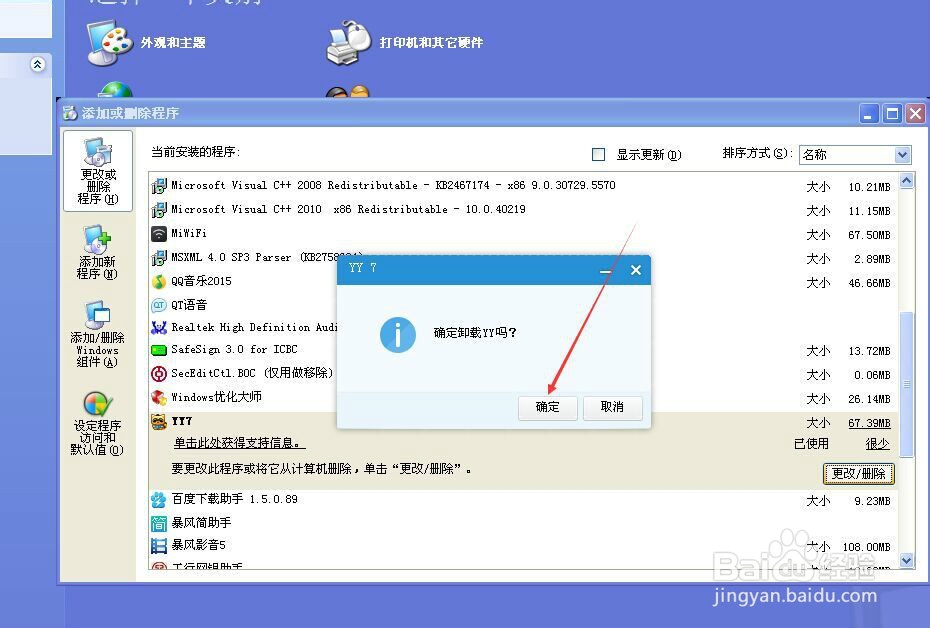930x628 pixels.
Task: Select 更改或删除程序 sidebar icon
Action: coord(98,171)
